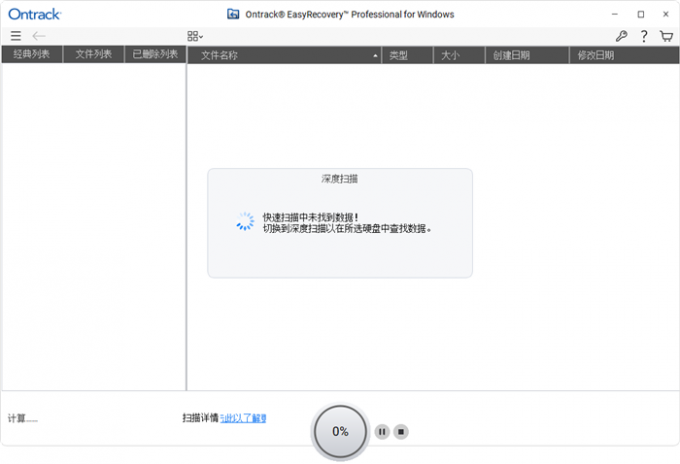
Task: Switch to the 经典列表 tab
Action: (x=32, y=54)
